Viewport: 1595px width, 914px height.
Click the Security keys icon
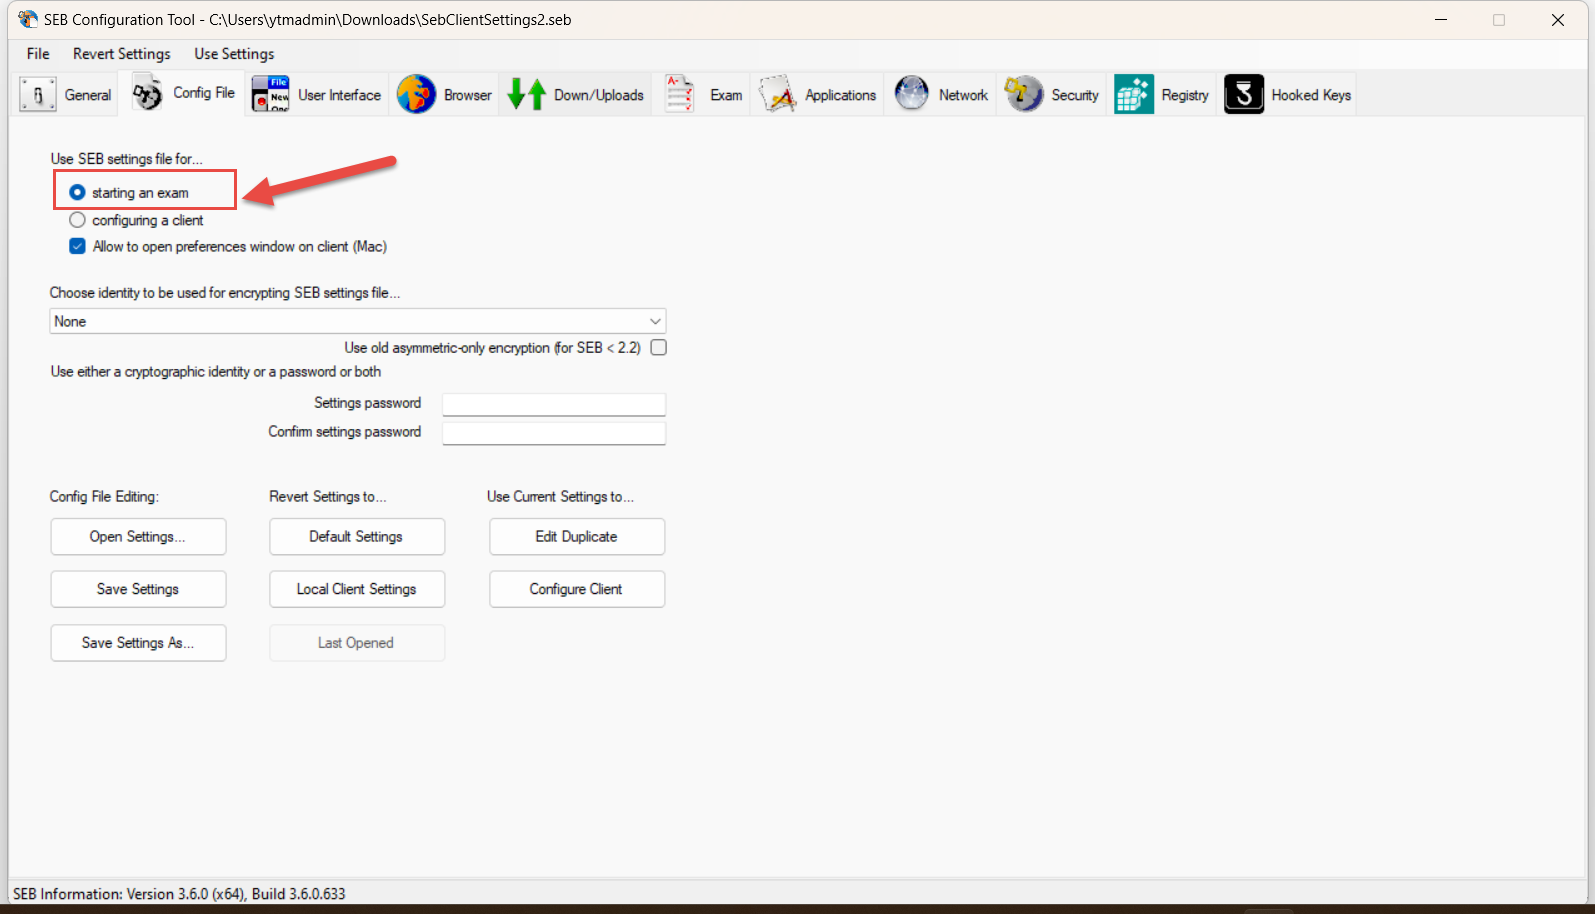point(1024,95)
